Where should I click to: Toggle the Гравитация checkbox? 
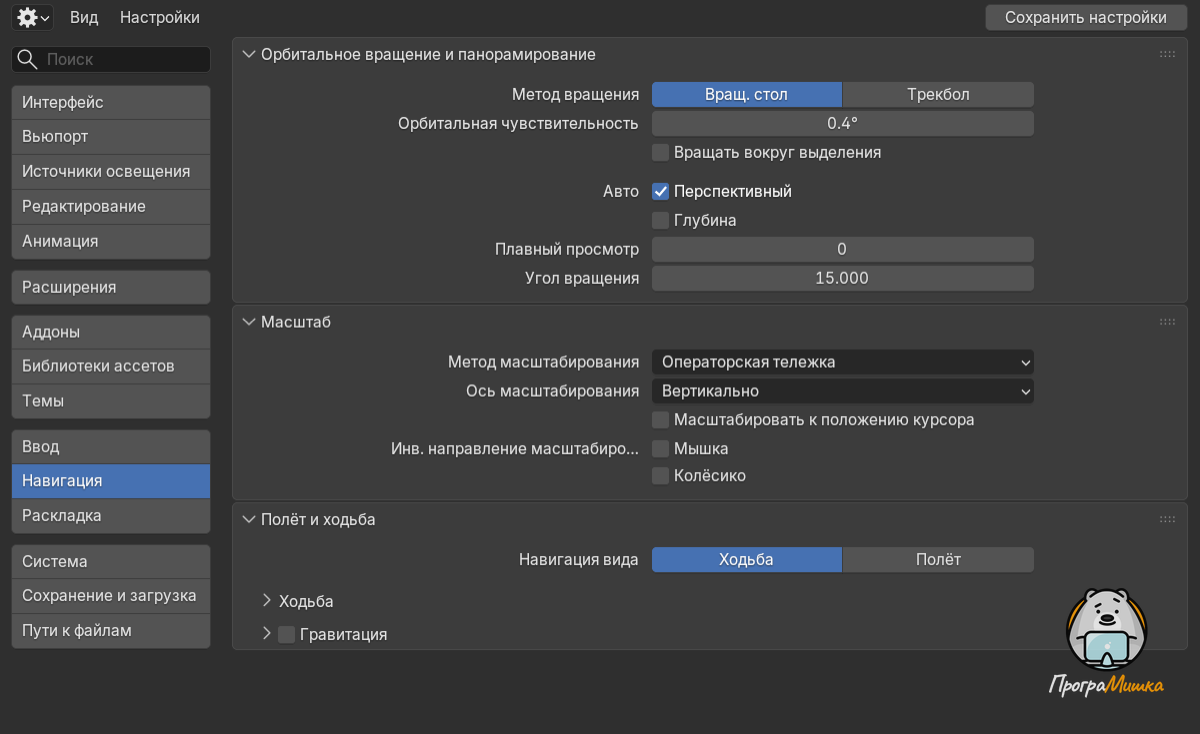(x=286, y=634)
